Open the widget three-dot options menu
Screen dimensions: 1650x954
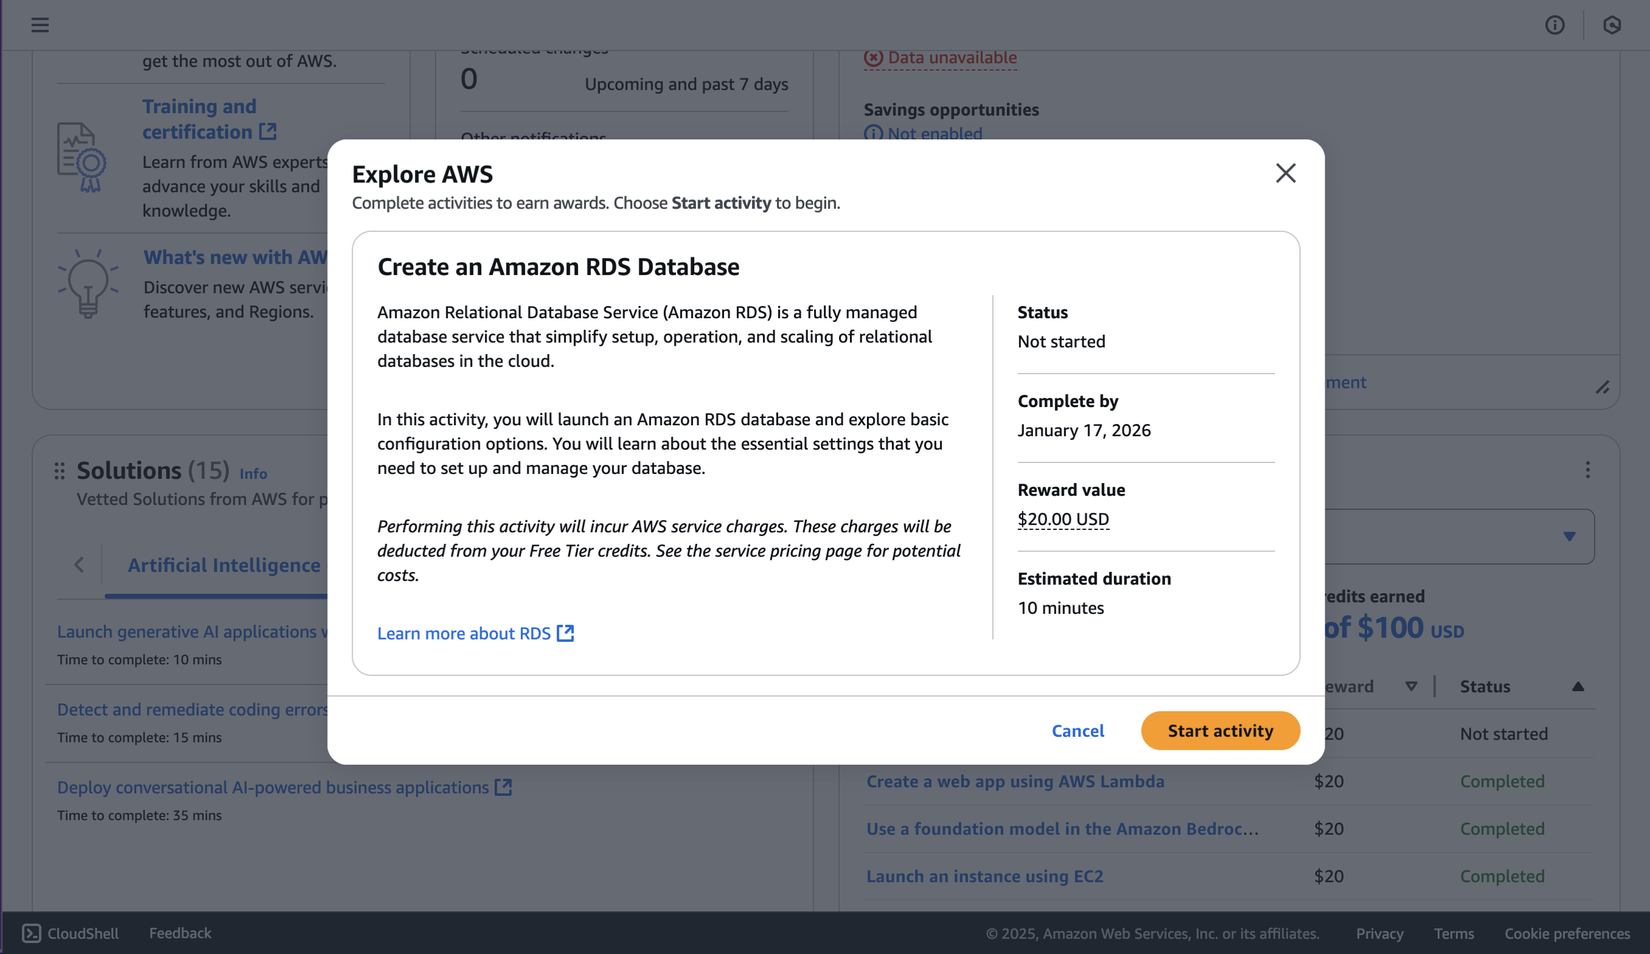(x=1587, y=470)
